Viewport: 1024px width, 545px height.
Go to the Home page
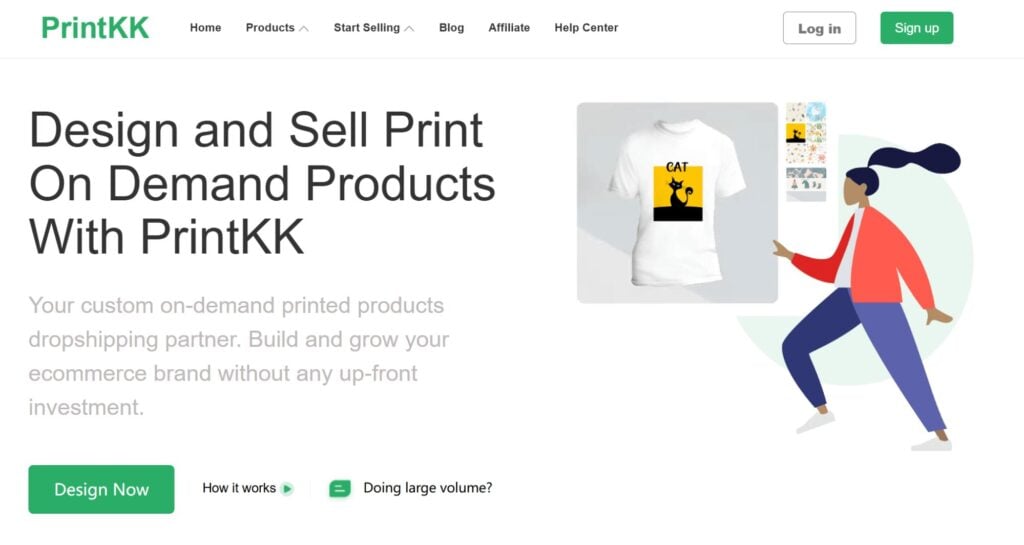pyautogui.click(x=205, y=28)
